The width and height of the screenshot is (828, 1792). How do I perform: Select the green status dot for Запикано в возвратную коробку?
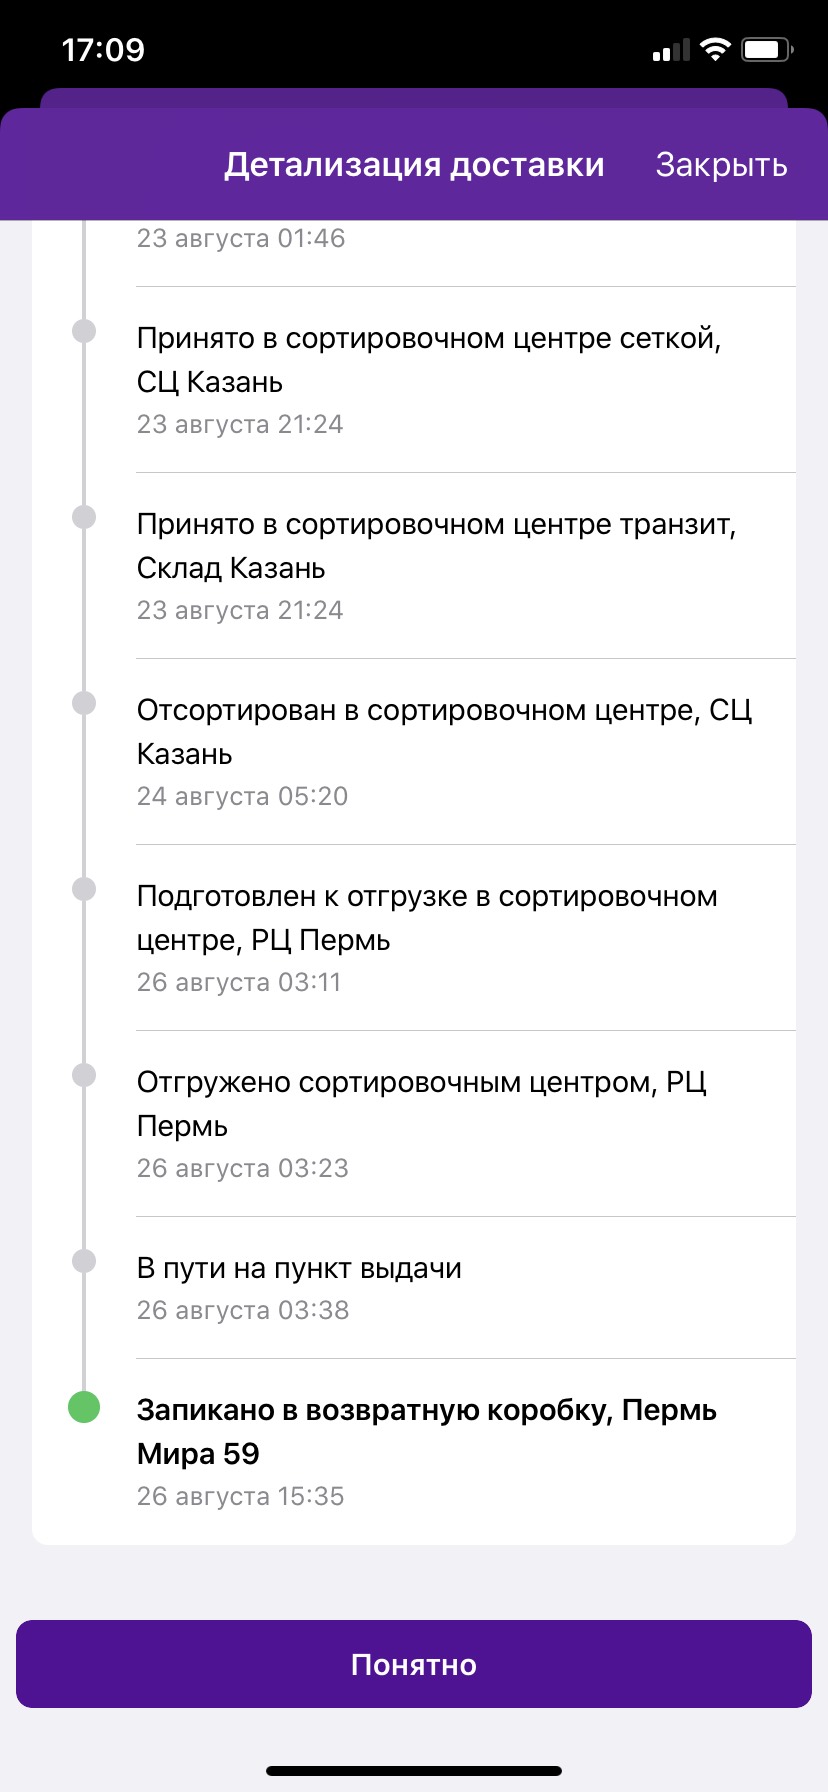[x=84, y=1406]
